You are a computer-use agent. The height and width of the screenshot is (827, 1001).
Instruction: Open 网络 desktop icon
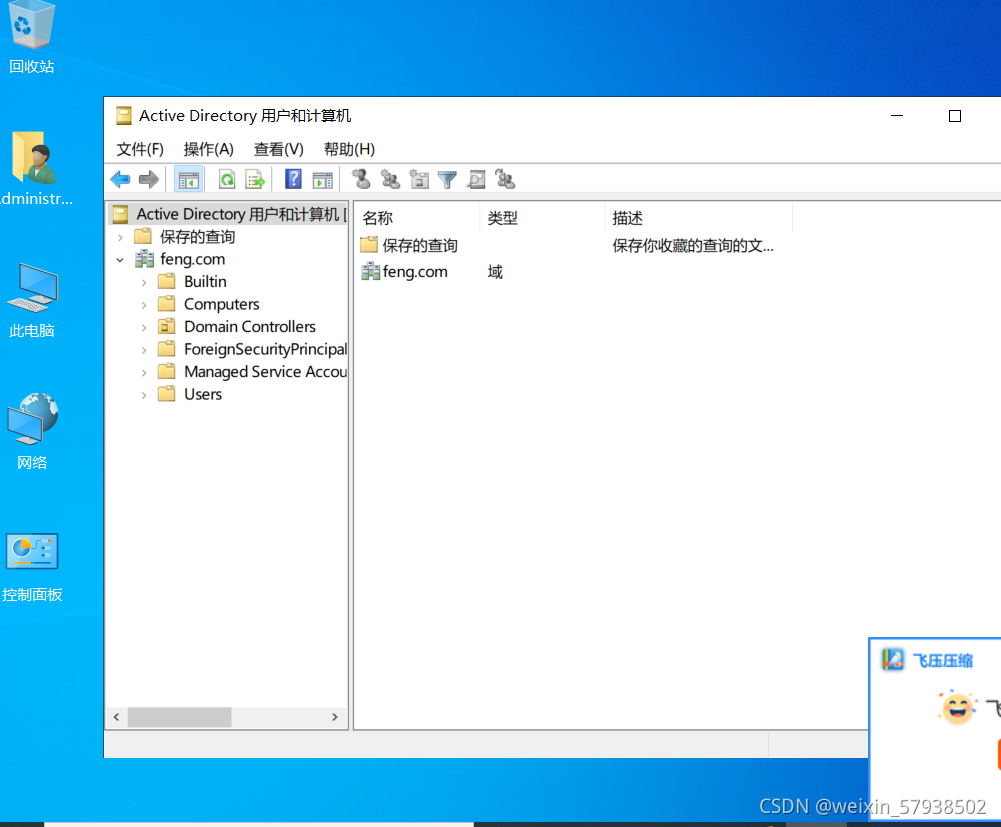click(32, 432)
